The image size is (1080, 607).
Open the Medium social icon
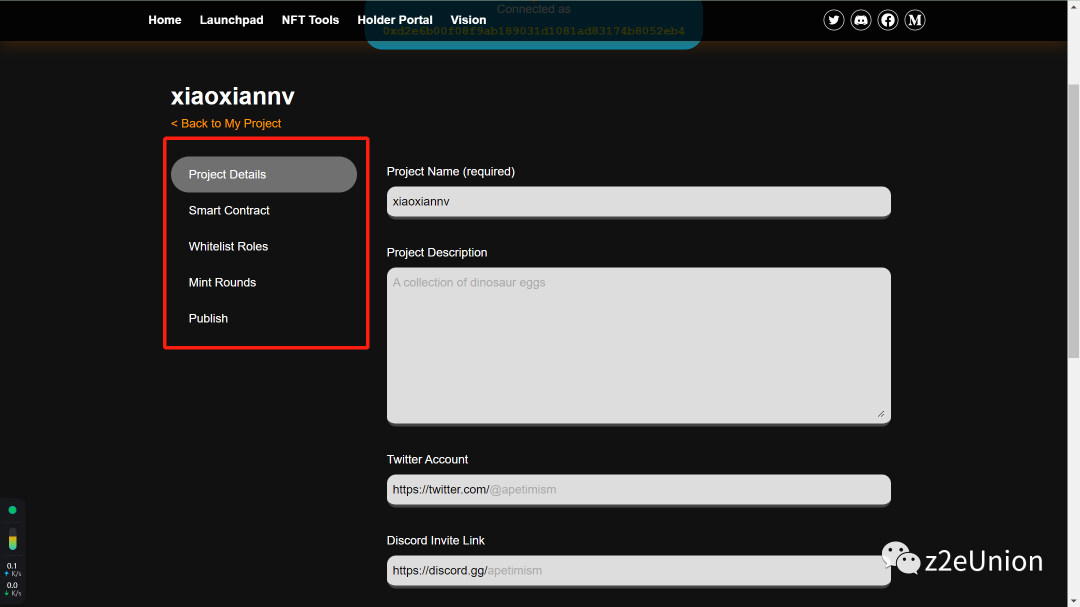[x=915, y=20]
